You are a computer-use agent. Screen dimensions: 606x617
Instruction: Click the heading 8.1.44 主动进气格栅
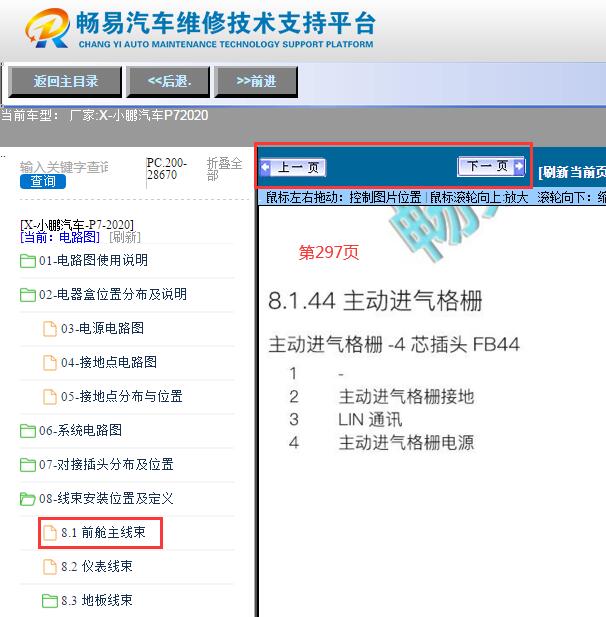[x=375, y=301]
